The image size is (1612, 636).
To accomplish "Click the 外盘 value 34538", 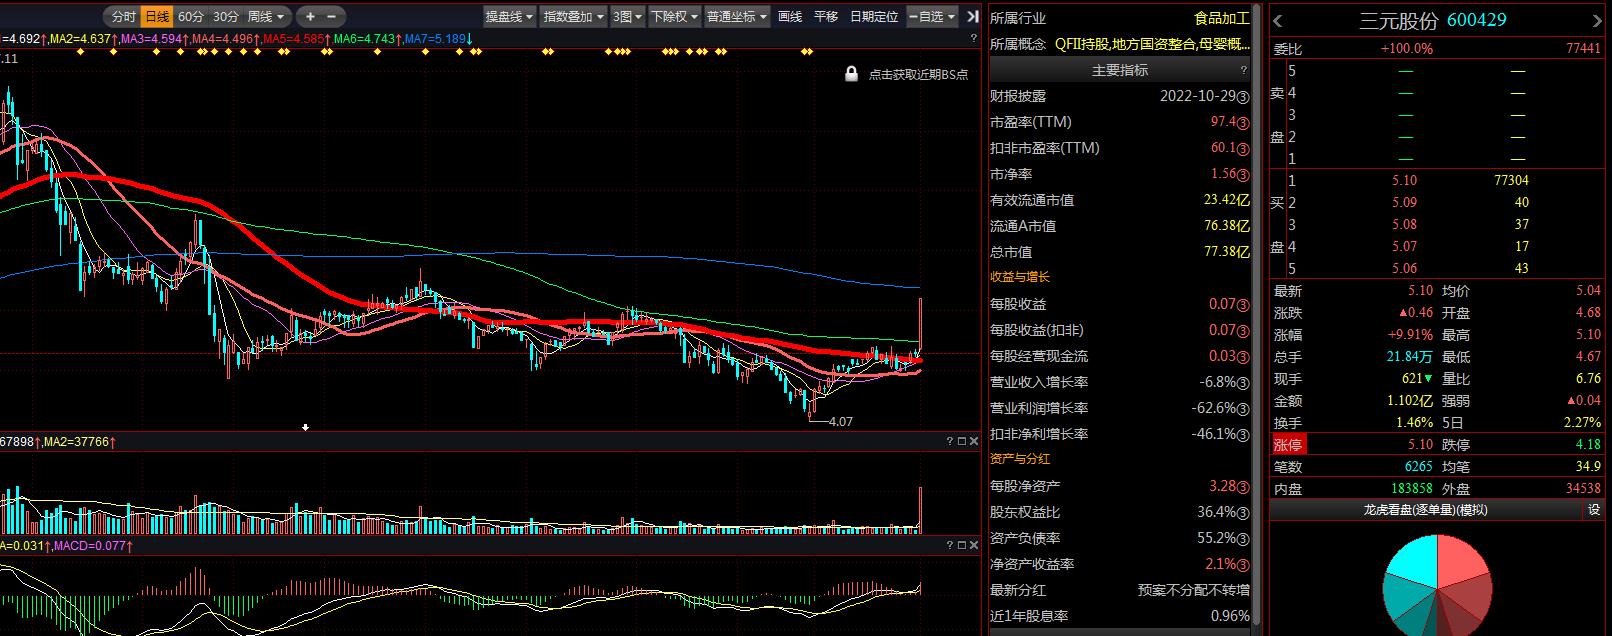I will click(1582, 489).
